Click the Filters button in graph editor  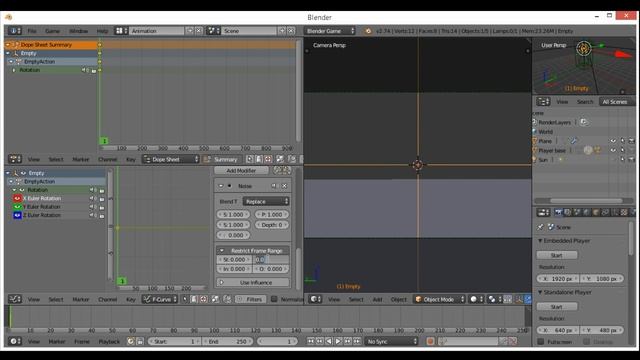click(250, 299)
